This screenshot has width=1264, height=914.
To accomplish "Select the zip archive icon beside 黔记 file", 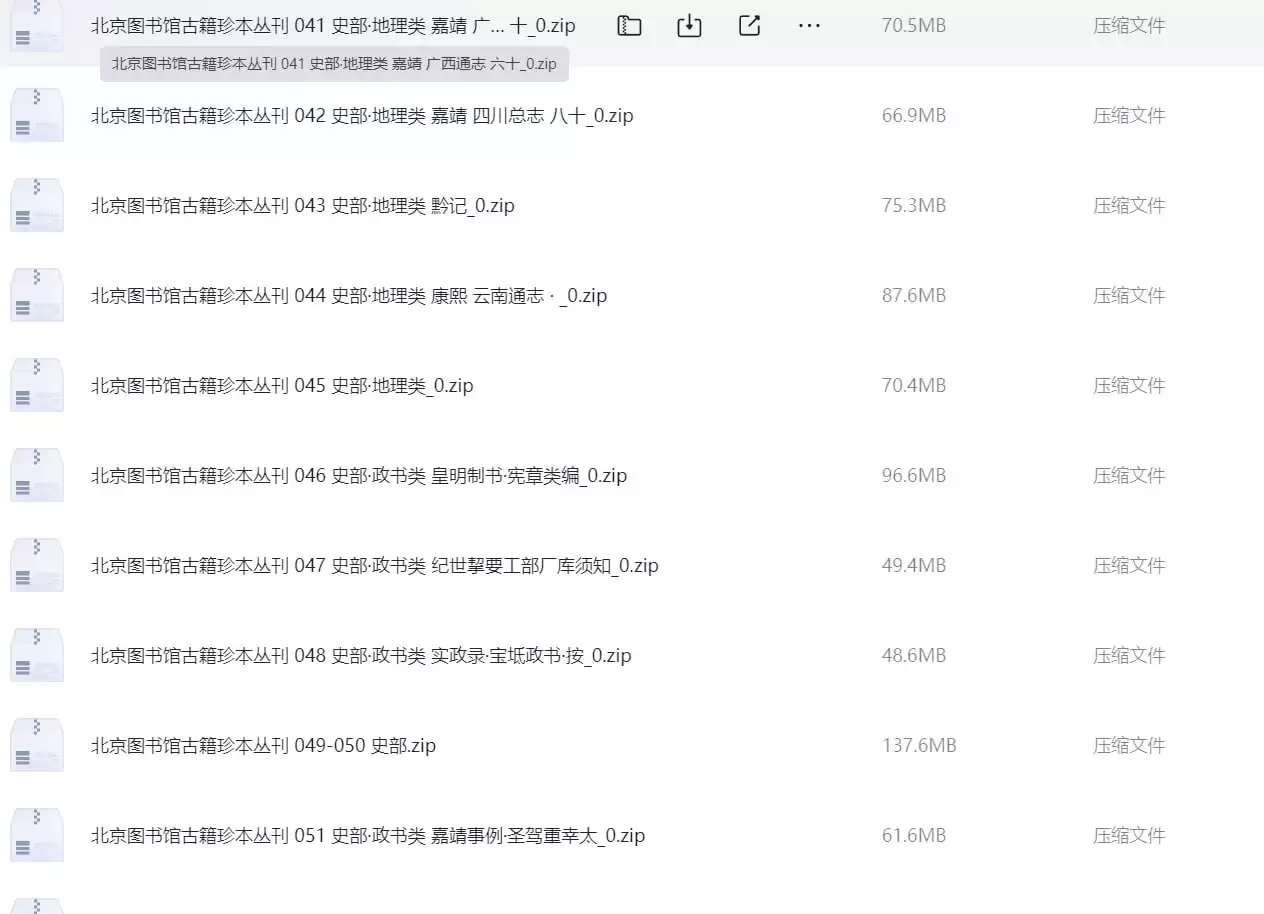I will click(x=37, y=204).
